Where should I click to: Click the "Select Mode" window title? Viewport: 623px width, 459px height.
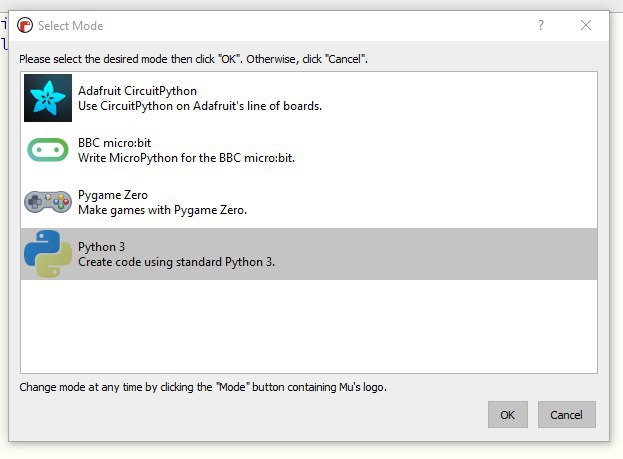[x=70, y=26]
